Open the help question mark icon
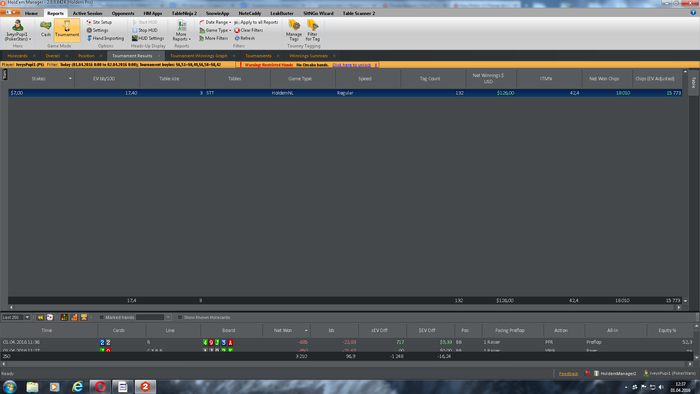Screen dimensions: 700x394 [x=693, y=13]
